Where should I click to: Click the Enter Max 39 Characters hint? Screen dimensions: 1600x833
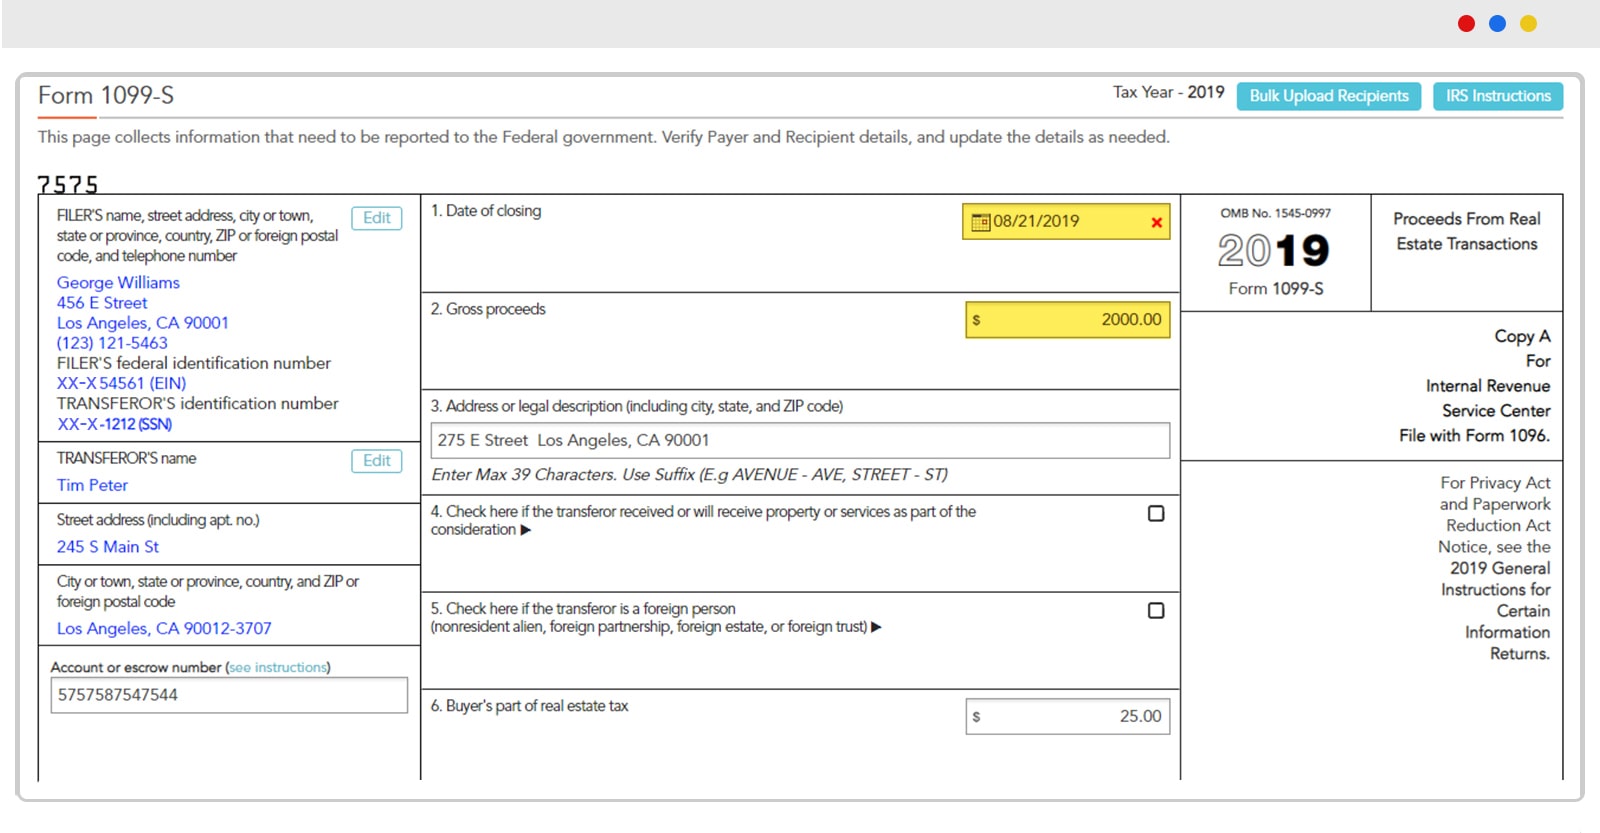(x=689, y=475)
